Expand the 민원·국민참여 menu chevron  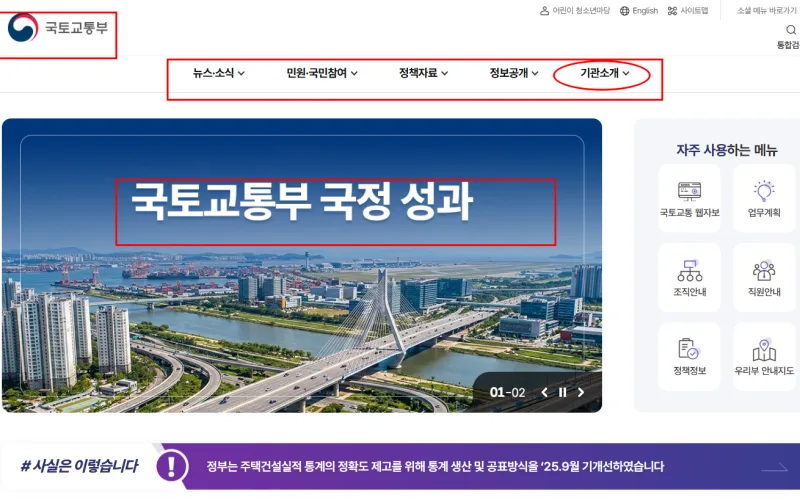354,73
